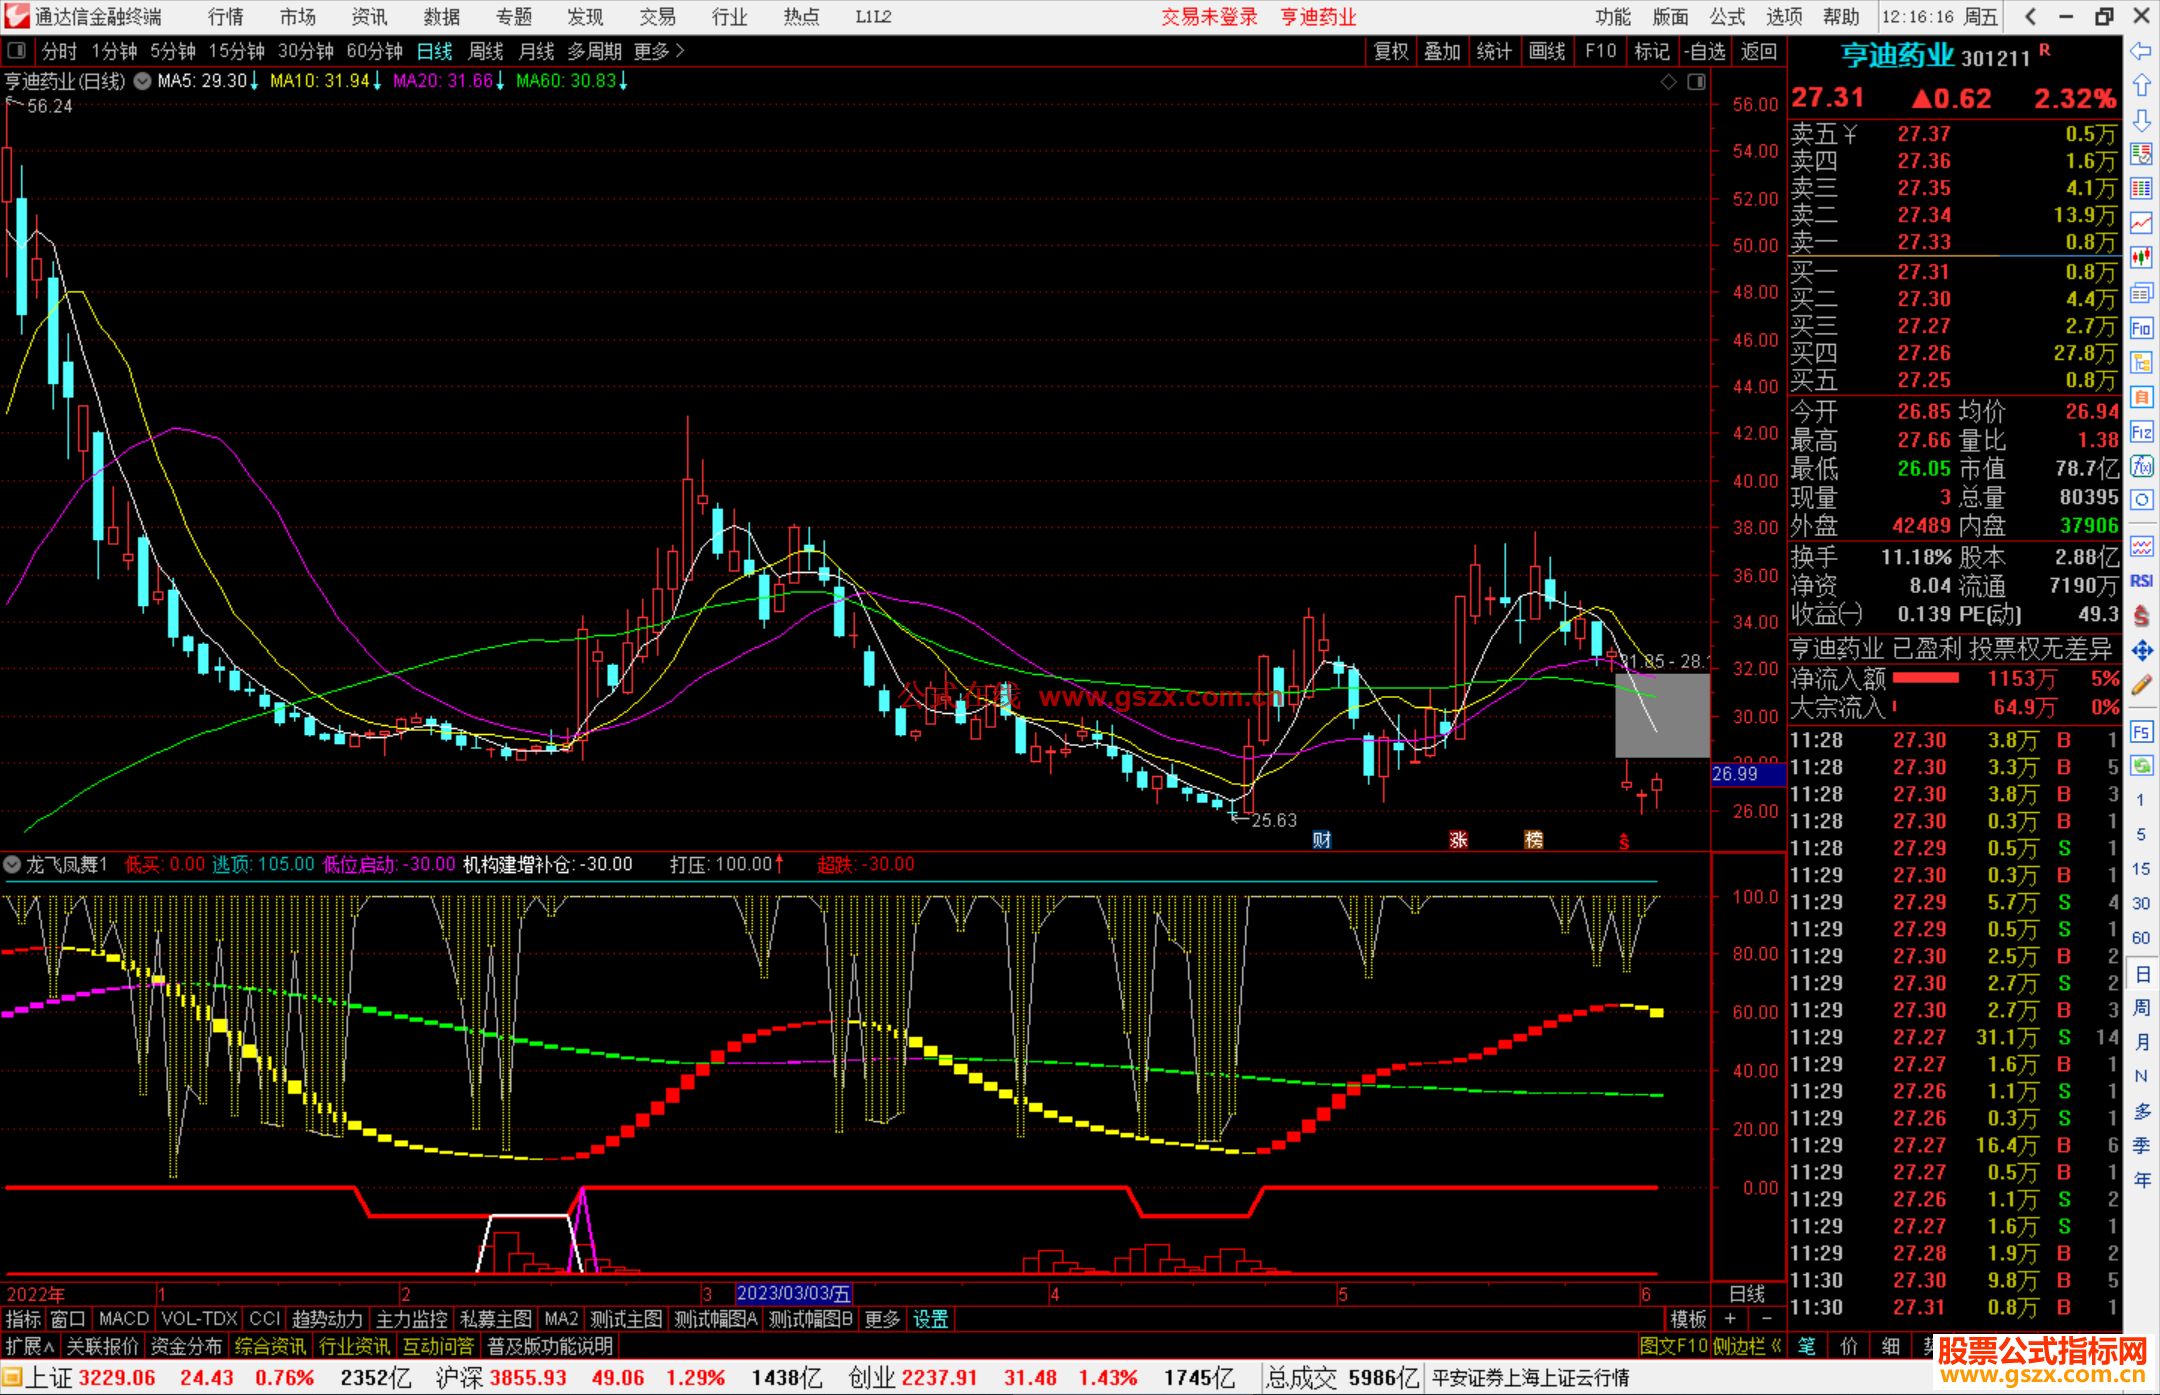
Task: Toggle the side panel icon at chart top-right
Action: point(1696,82)
